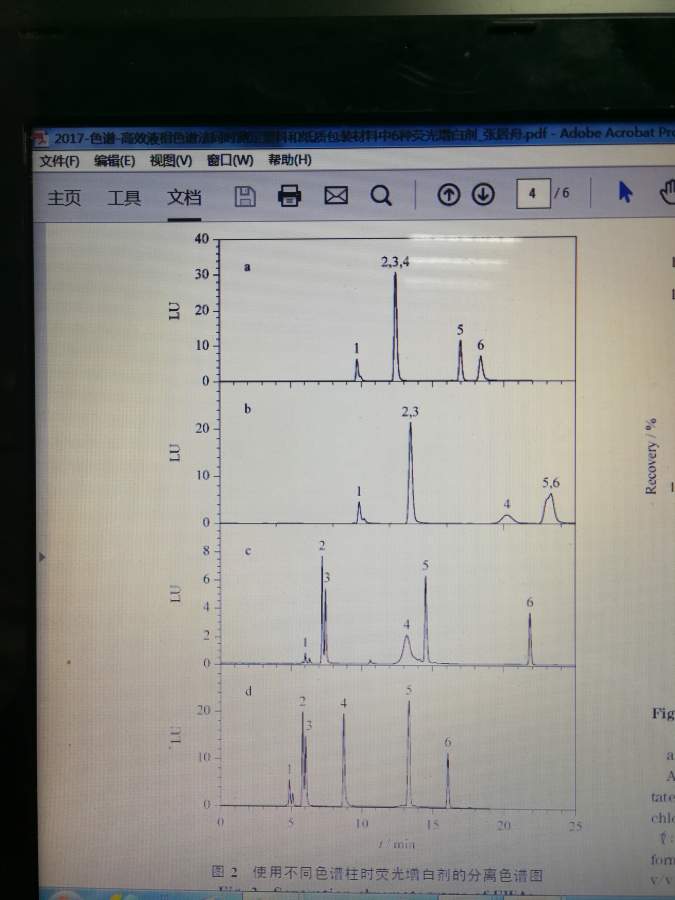Go to next page with down arrow
The width and height of the screenshot is (675, 900).
click(x=483, y=195)
